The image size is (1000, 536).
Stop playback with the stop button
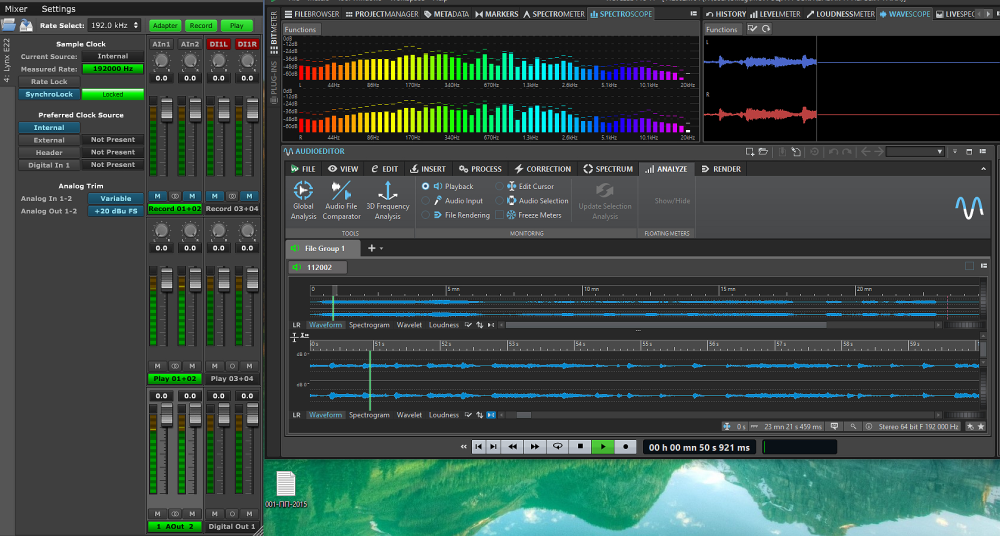tap(581, 447)
